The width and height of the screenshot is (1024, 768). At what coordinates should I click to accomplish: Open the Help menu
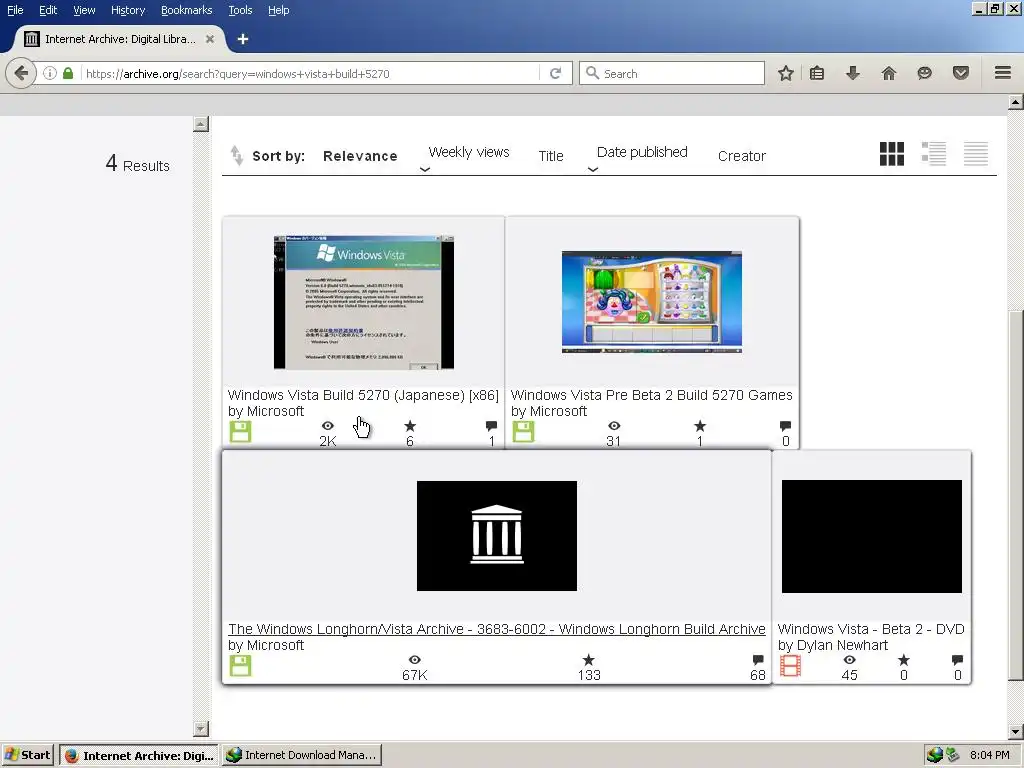[279, 10]
